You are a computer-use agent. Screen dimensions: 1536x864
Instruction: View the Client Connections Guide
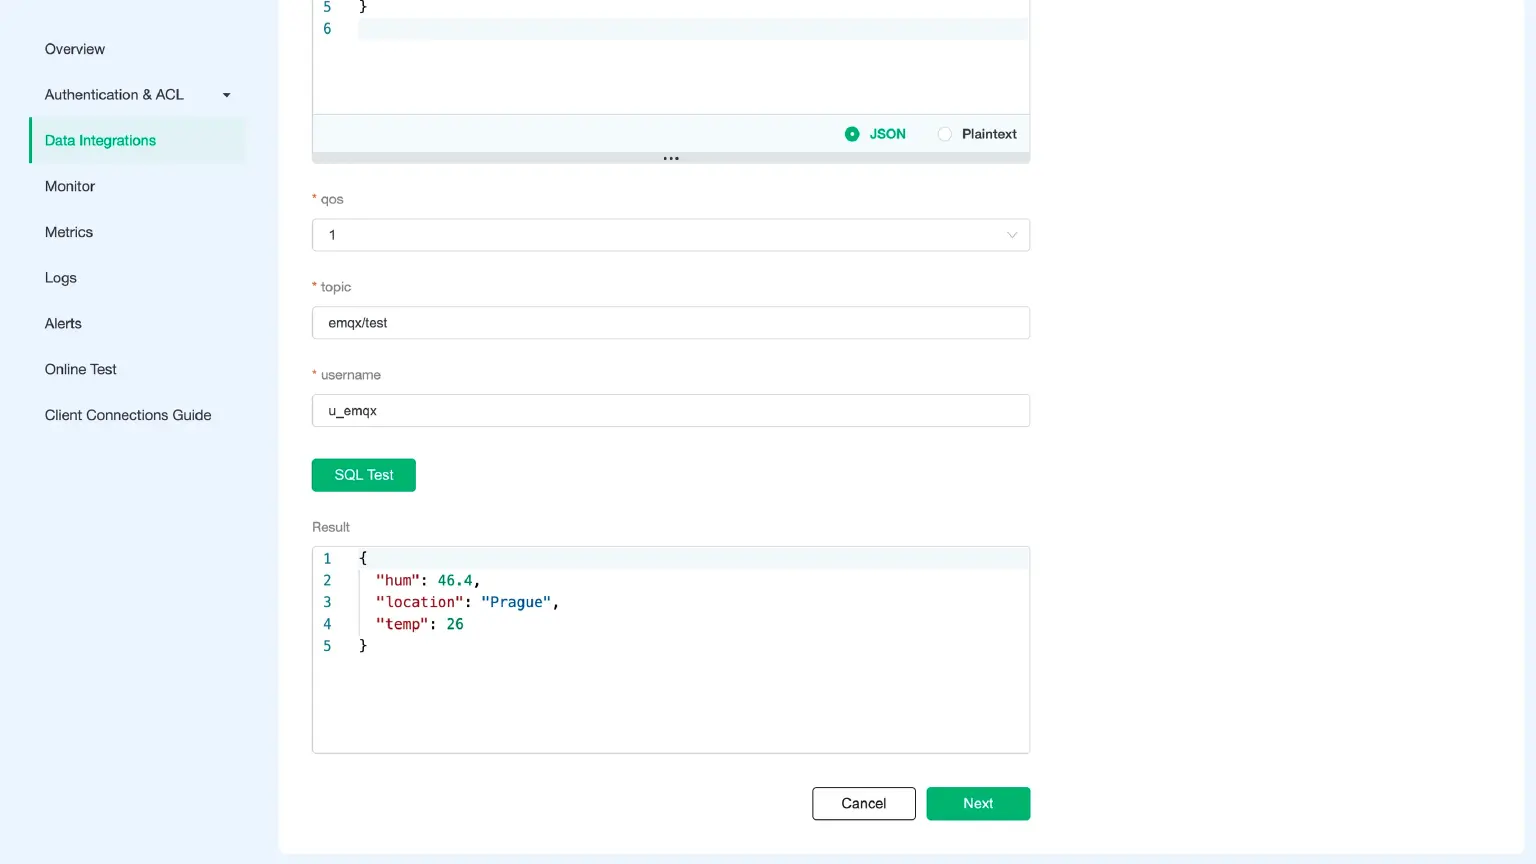(x=128, y=414)
